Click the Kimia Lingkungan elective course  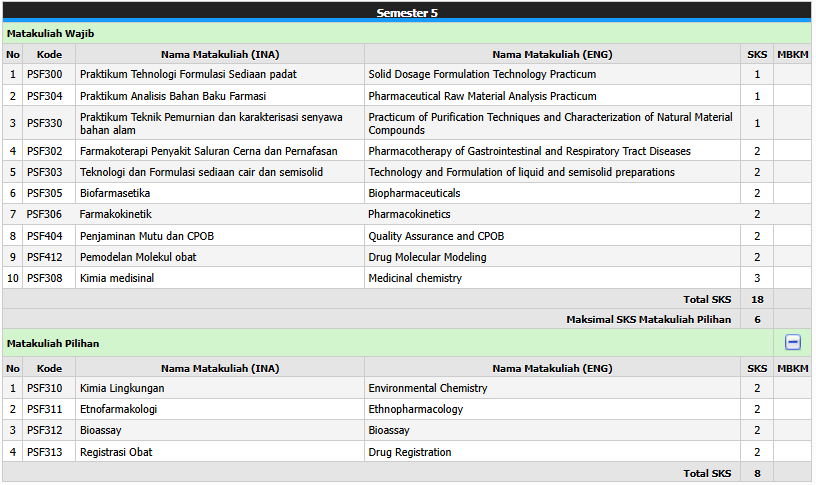click(x=122, y=388)
